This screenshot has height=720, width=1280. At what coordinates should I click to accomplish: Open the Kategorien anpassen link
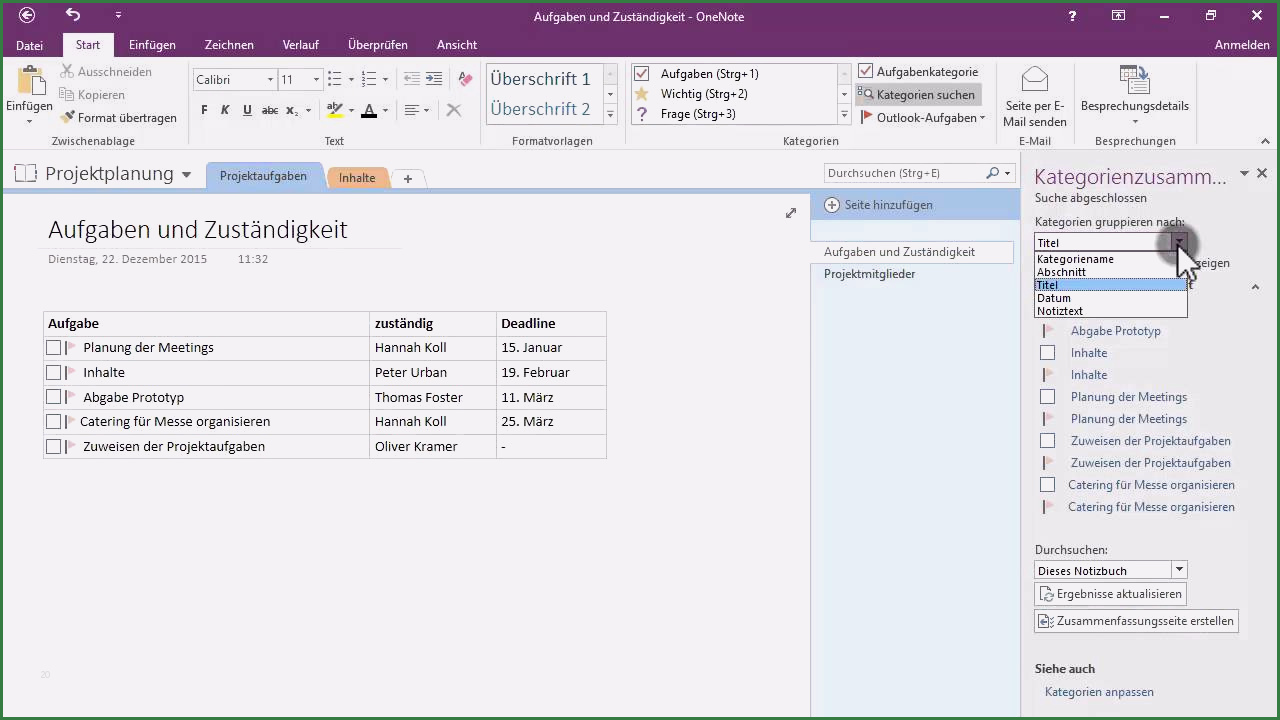tap(1099, 692)
